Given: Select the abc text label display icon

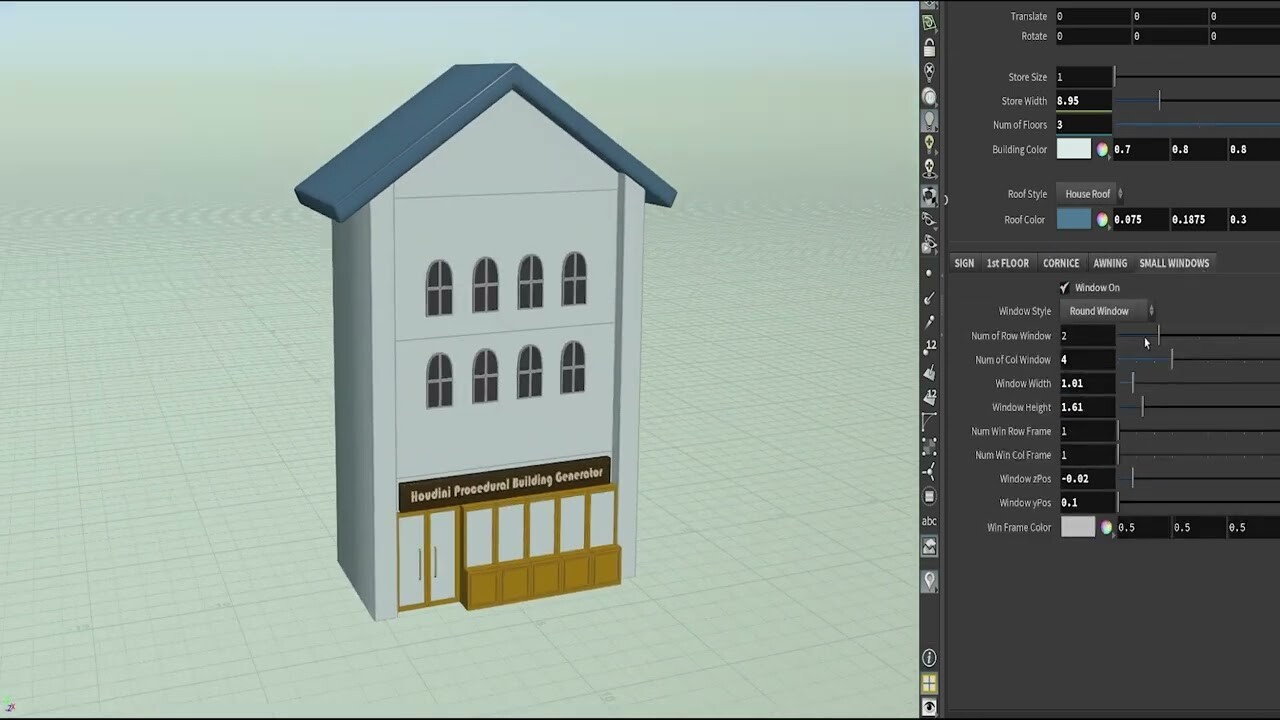Looking at the screenshot, I should tap(929, 520).
